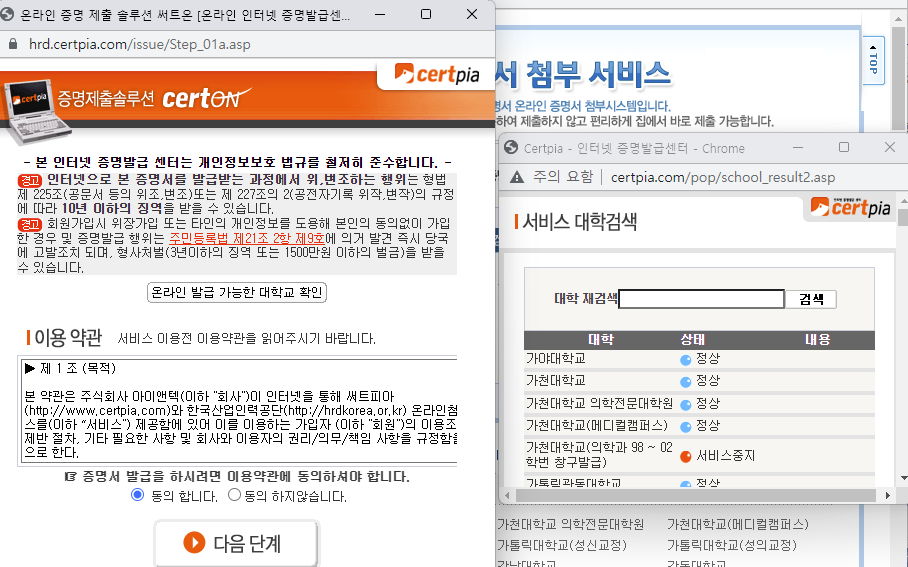
Task: Minimize the Certpia university search window
Action: pos(798,147)
